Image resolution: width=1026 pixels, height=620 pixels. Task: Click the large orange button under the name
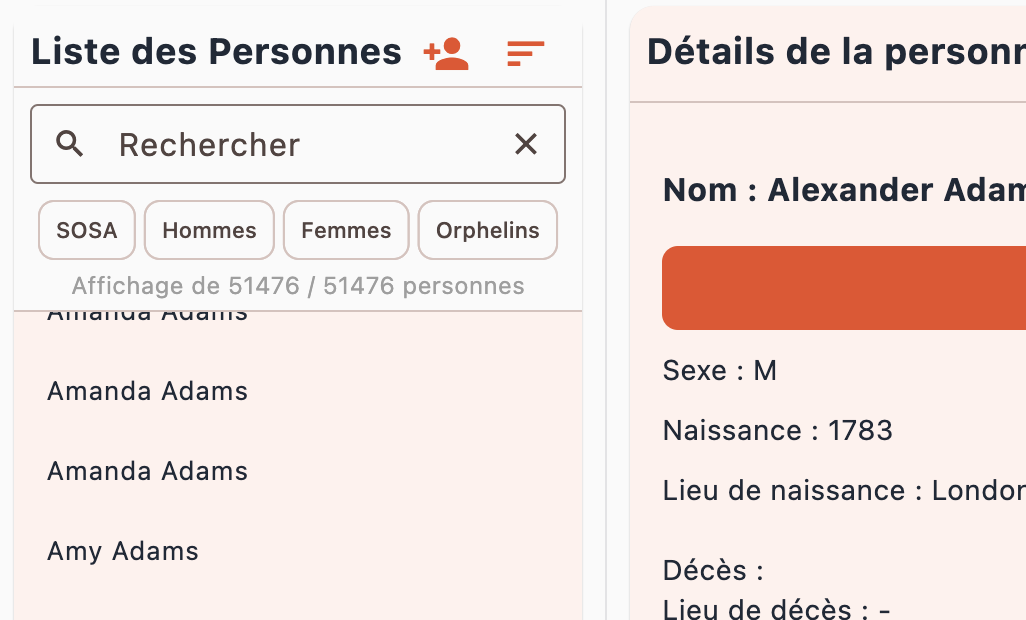(x=844, y=288)
